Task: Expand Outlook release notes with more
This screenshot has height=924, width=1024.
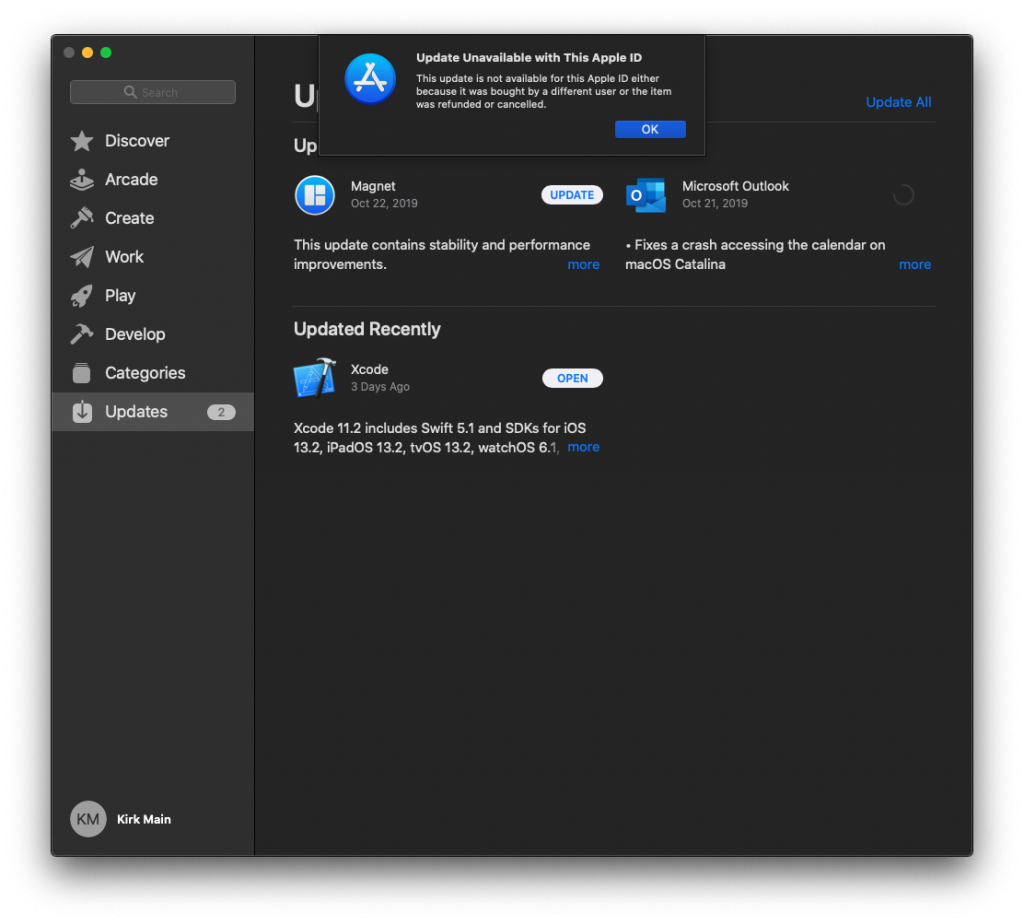Action: (914, 264)
